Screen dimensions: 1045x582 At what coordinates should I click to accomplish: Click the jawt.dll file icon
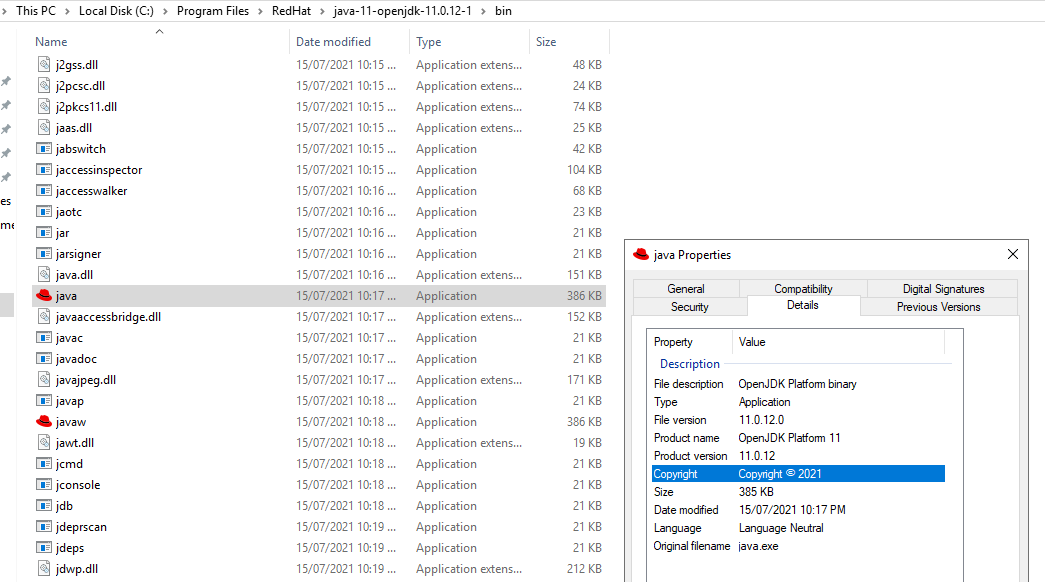(x=44, y=443)
